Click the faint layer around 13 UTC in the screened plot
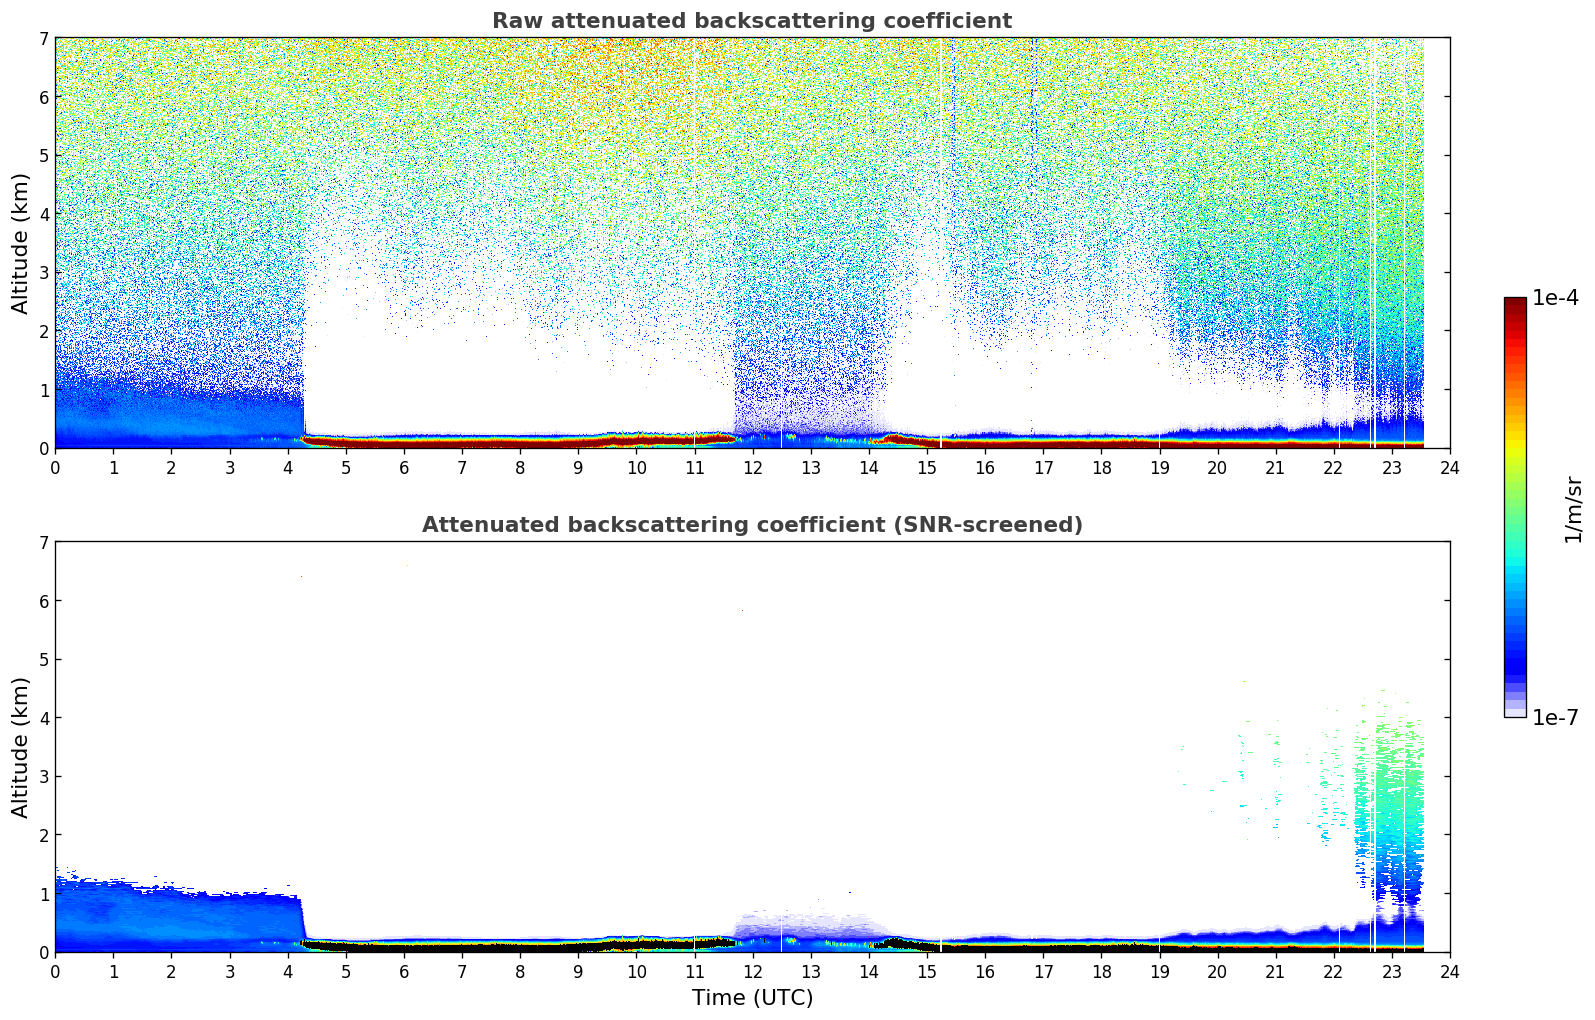This screenshot has height=1020, width=1595. [810, 925]
